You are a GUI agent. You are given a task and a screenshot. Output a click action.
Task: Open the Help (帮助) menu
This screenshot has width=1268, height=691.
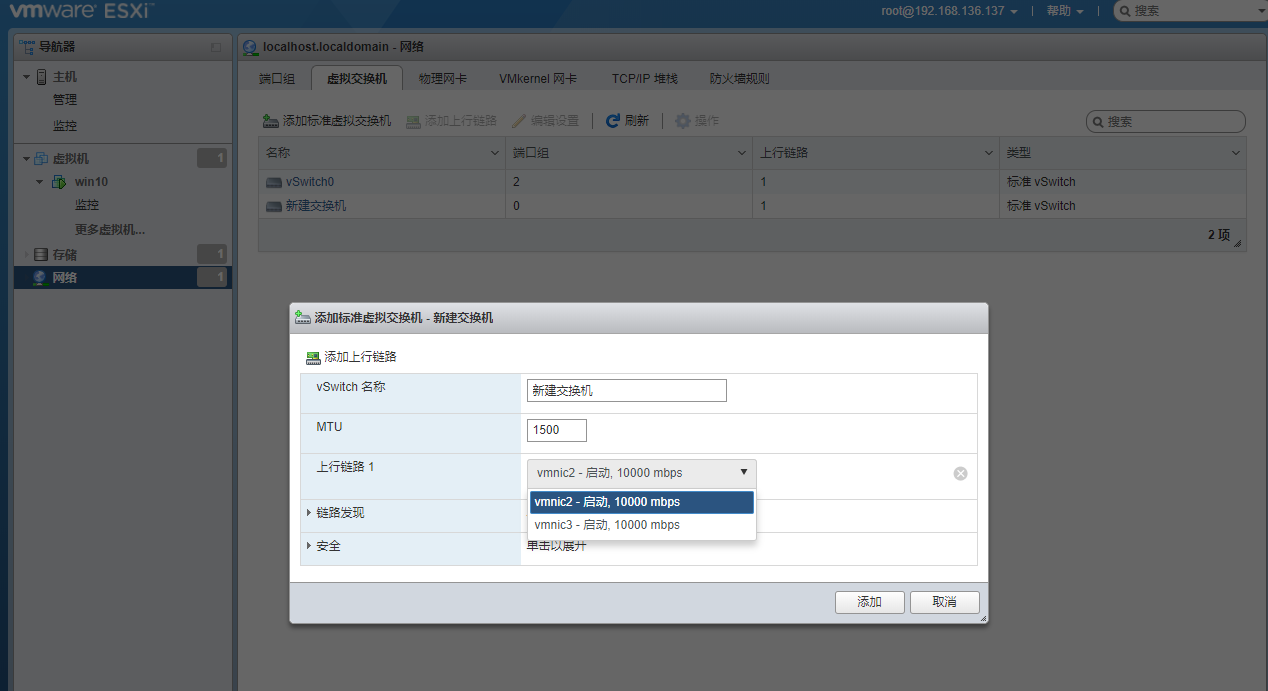1064,11
